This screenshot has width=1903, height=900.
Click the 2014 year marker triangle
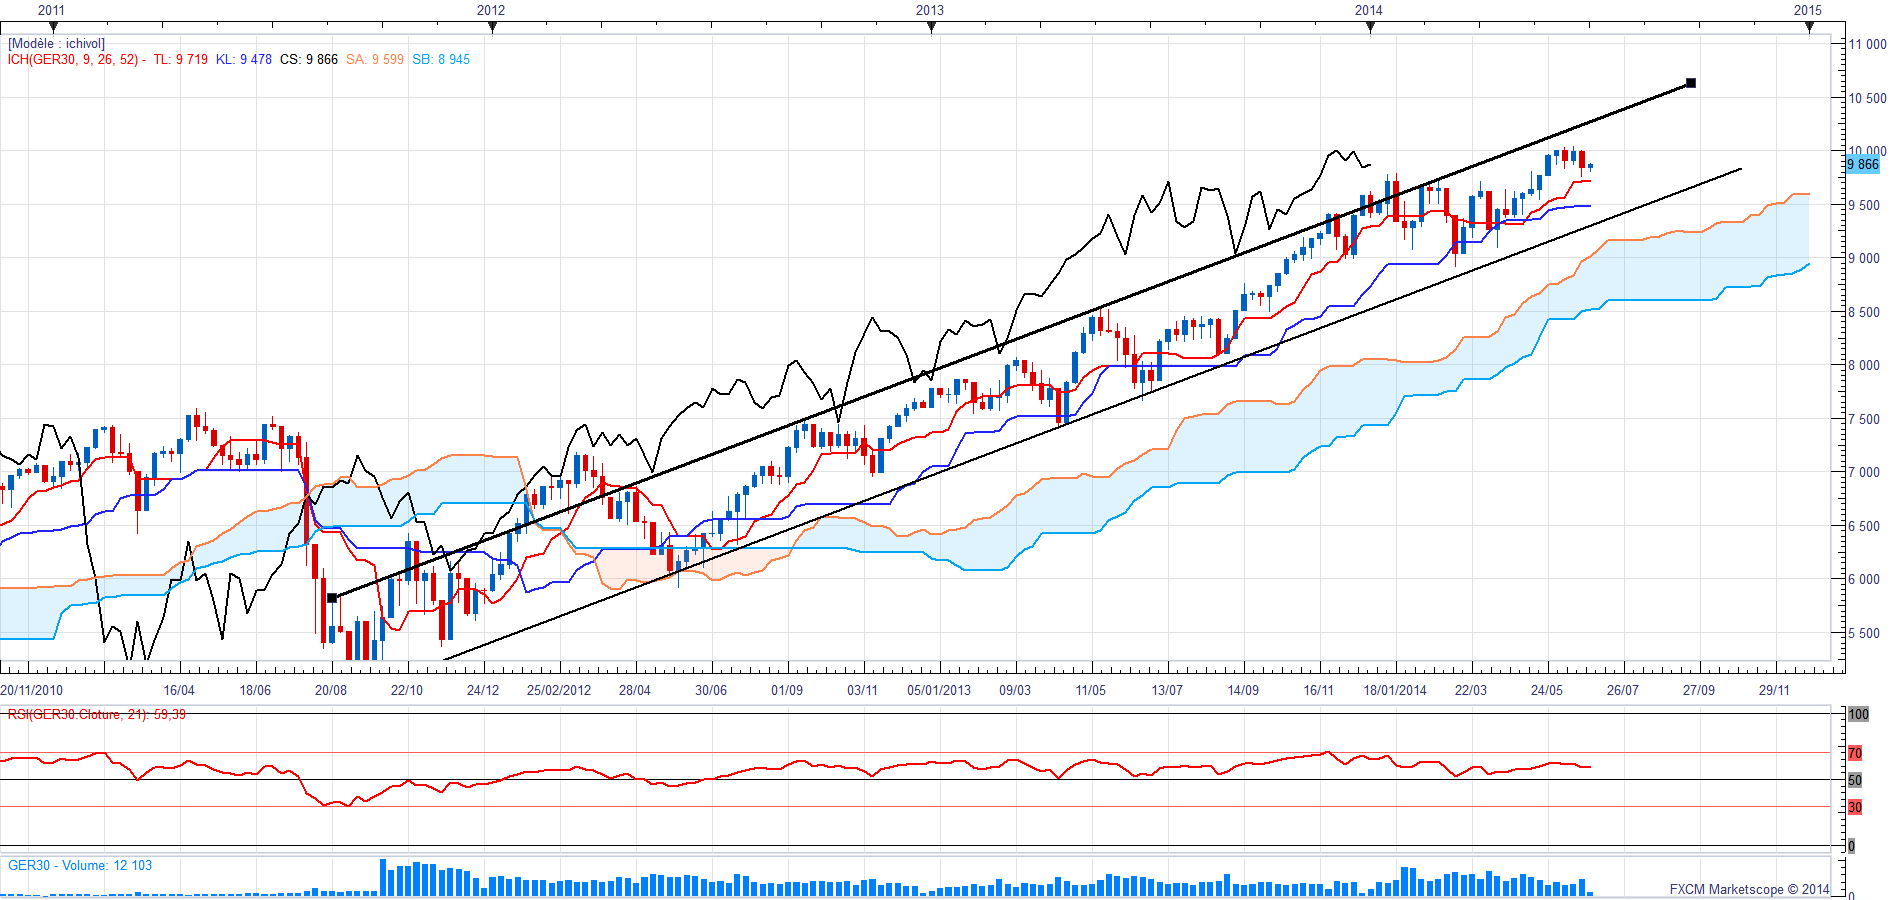point(1370,27)
